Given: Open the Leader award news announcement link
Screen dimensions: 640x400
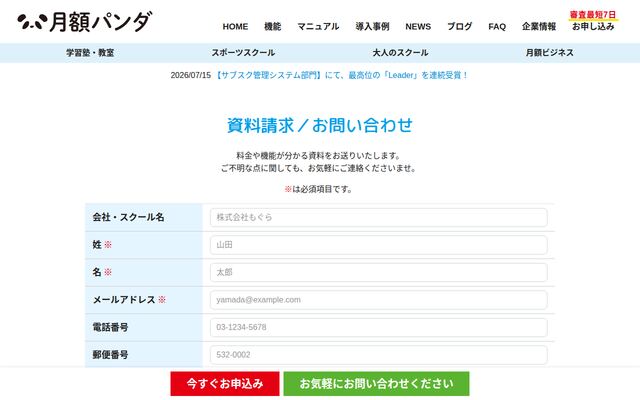Looking at the screenshot, I should [x=342, y=76].
